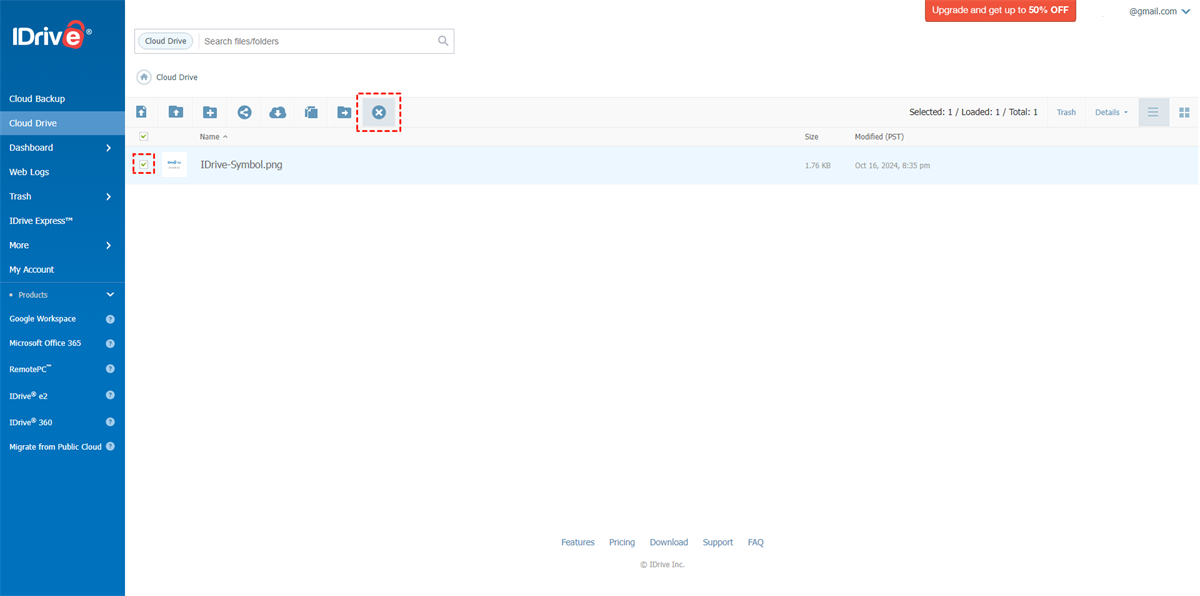Open the IDrive-Symbol.png thumbnail
Screen dimensions: 1200x596
click(175, 165)
